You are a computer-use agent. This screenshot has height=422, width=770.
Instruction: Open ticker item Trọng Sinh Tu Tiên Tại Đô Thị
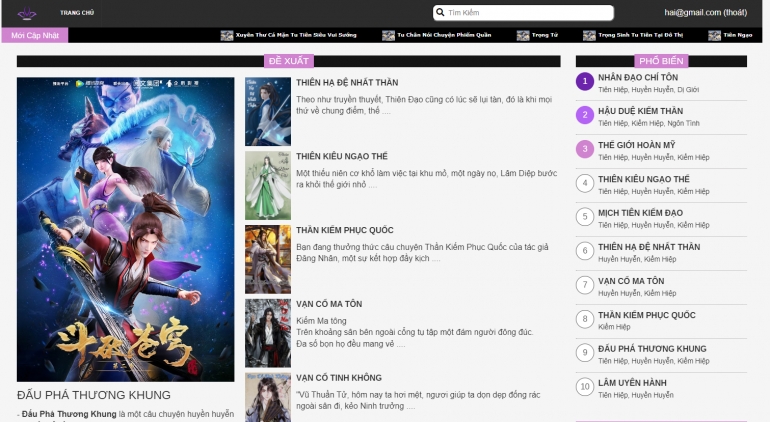(x=640, y=35)
